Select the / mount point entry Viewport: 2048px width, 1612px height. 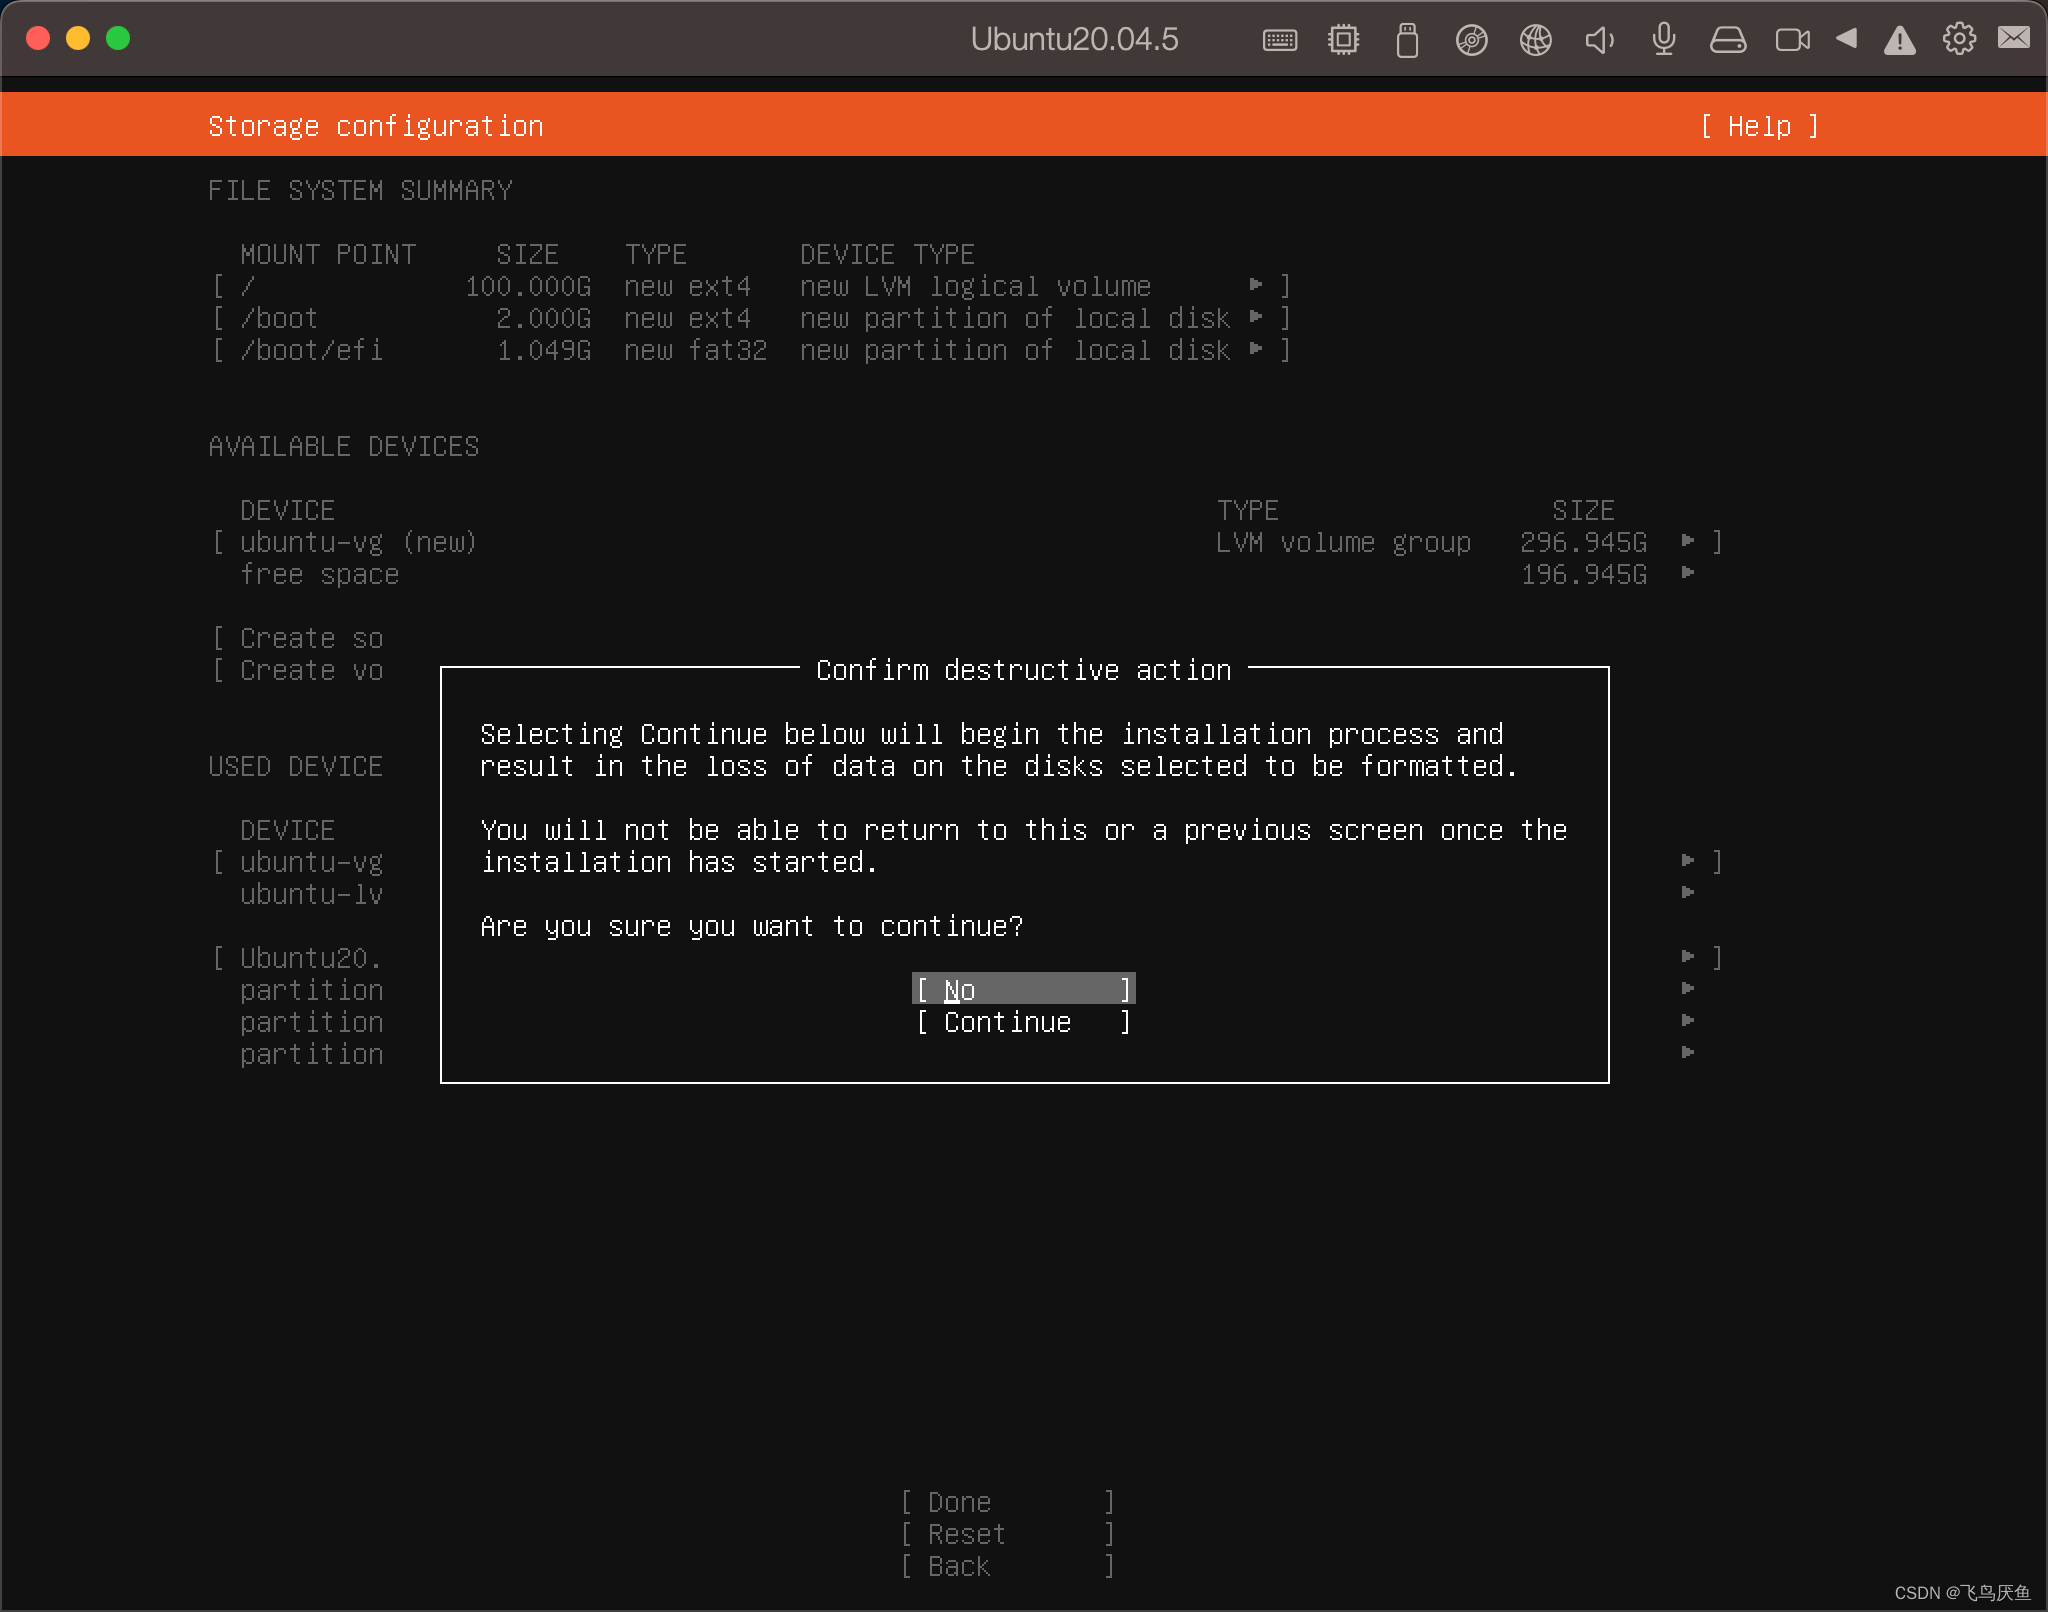[x=750, y=286]
